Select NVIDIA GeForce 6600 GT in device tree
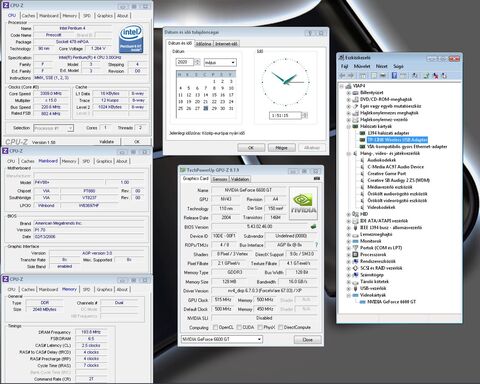The height and width of the screenshot is (384, 480). pos(391,302)
